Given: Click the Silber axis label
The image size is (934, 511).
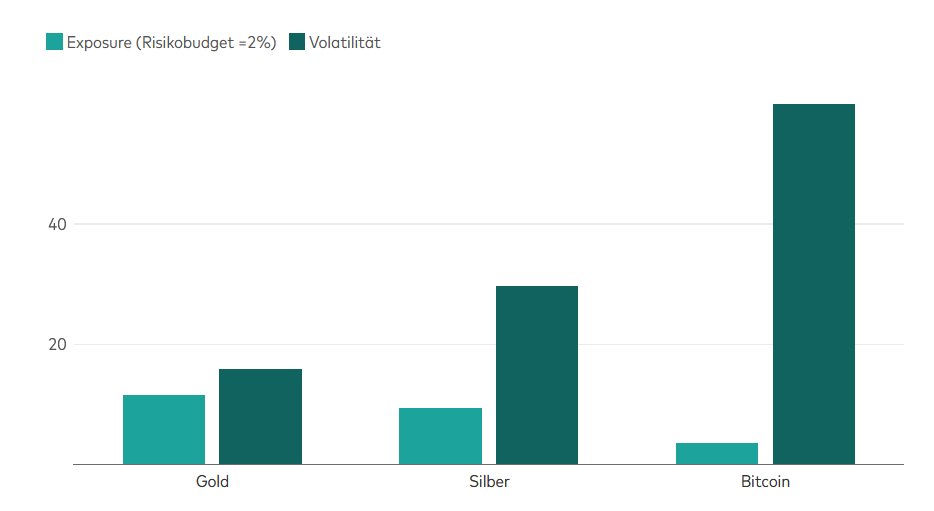Looking at the screenshot, I should pyautogui.click(x=489, y=481).
